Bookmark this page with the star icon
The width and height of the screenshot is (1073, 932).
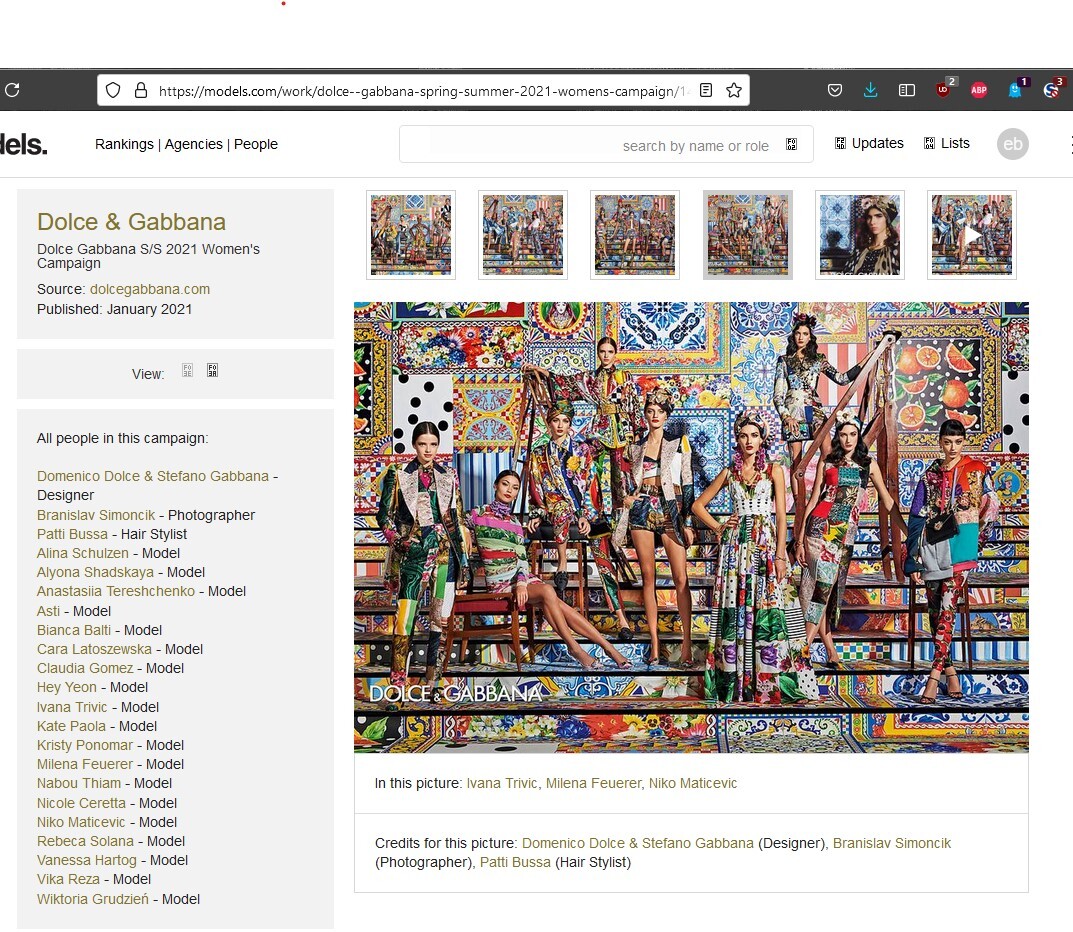pos(734,90)
